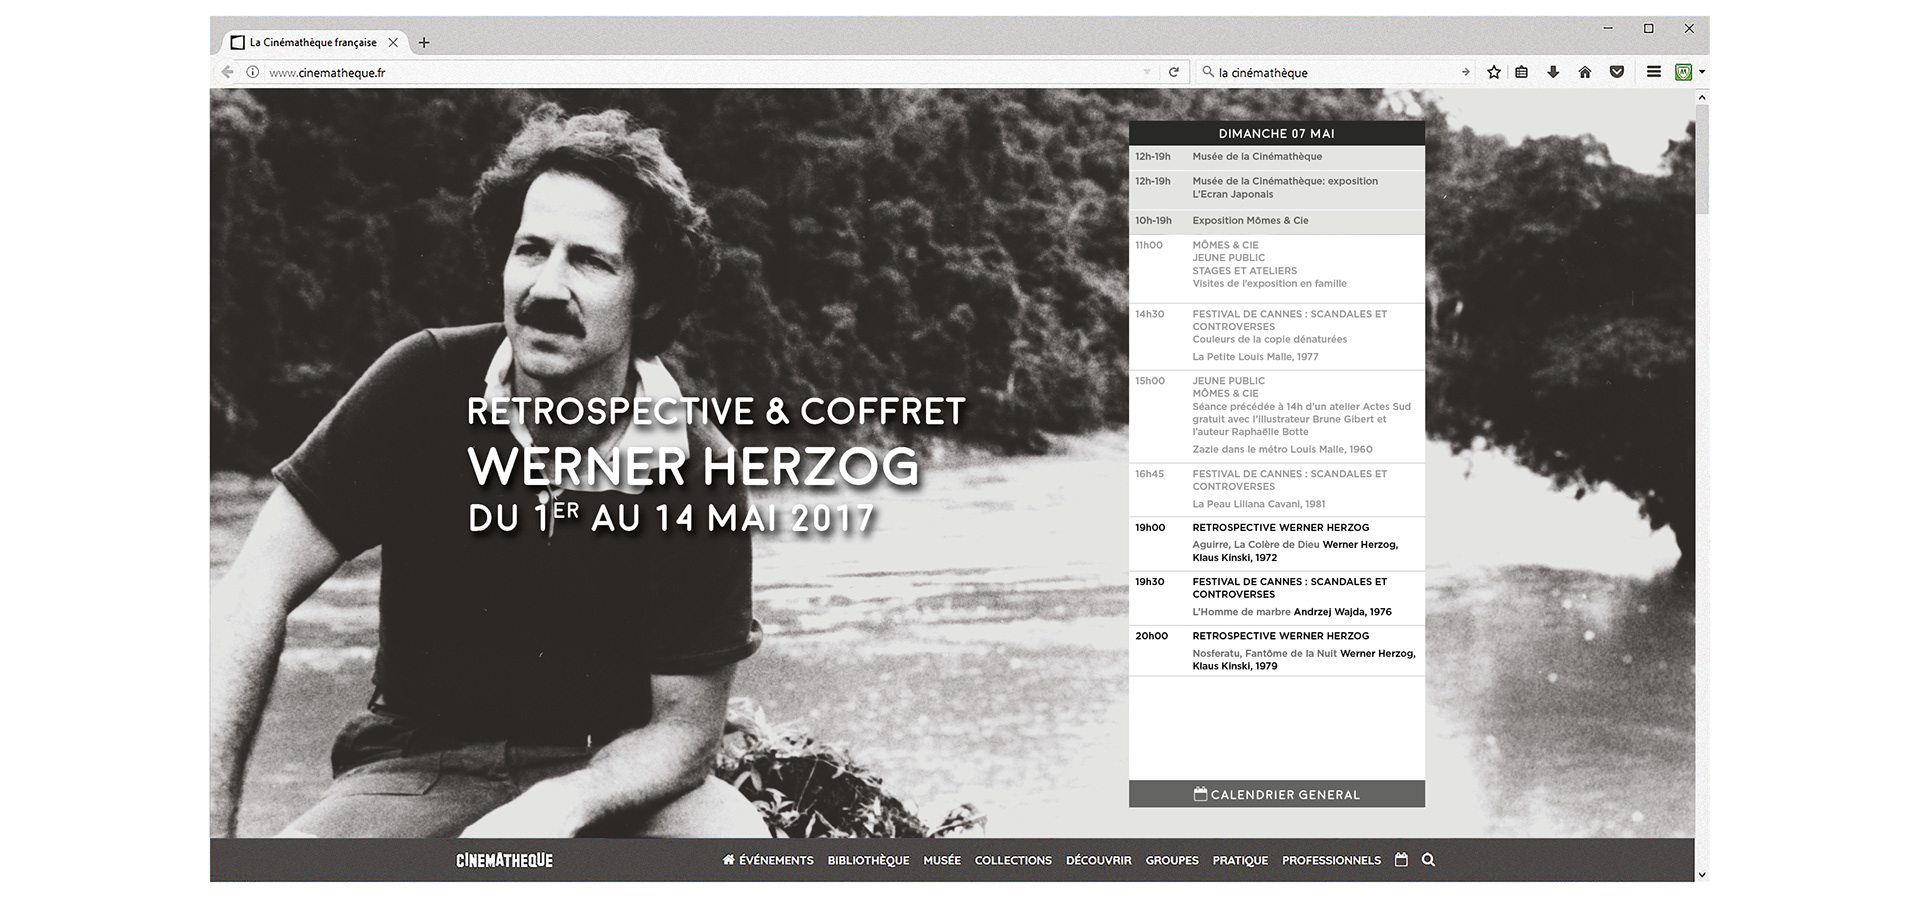This screenshot has height=901, width=1920.
Task: Click the browser back arrow
Action: [227, 72]
